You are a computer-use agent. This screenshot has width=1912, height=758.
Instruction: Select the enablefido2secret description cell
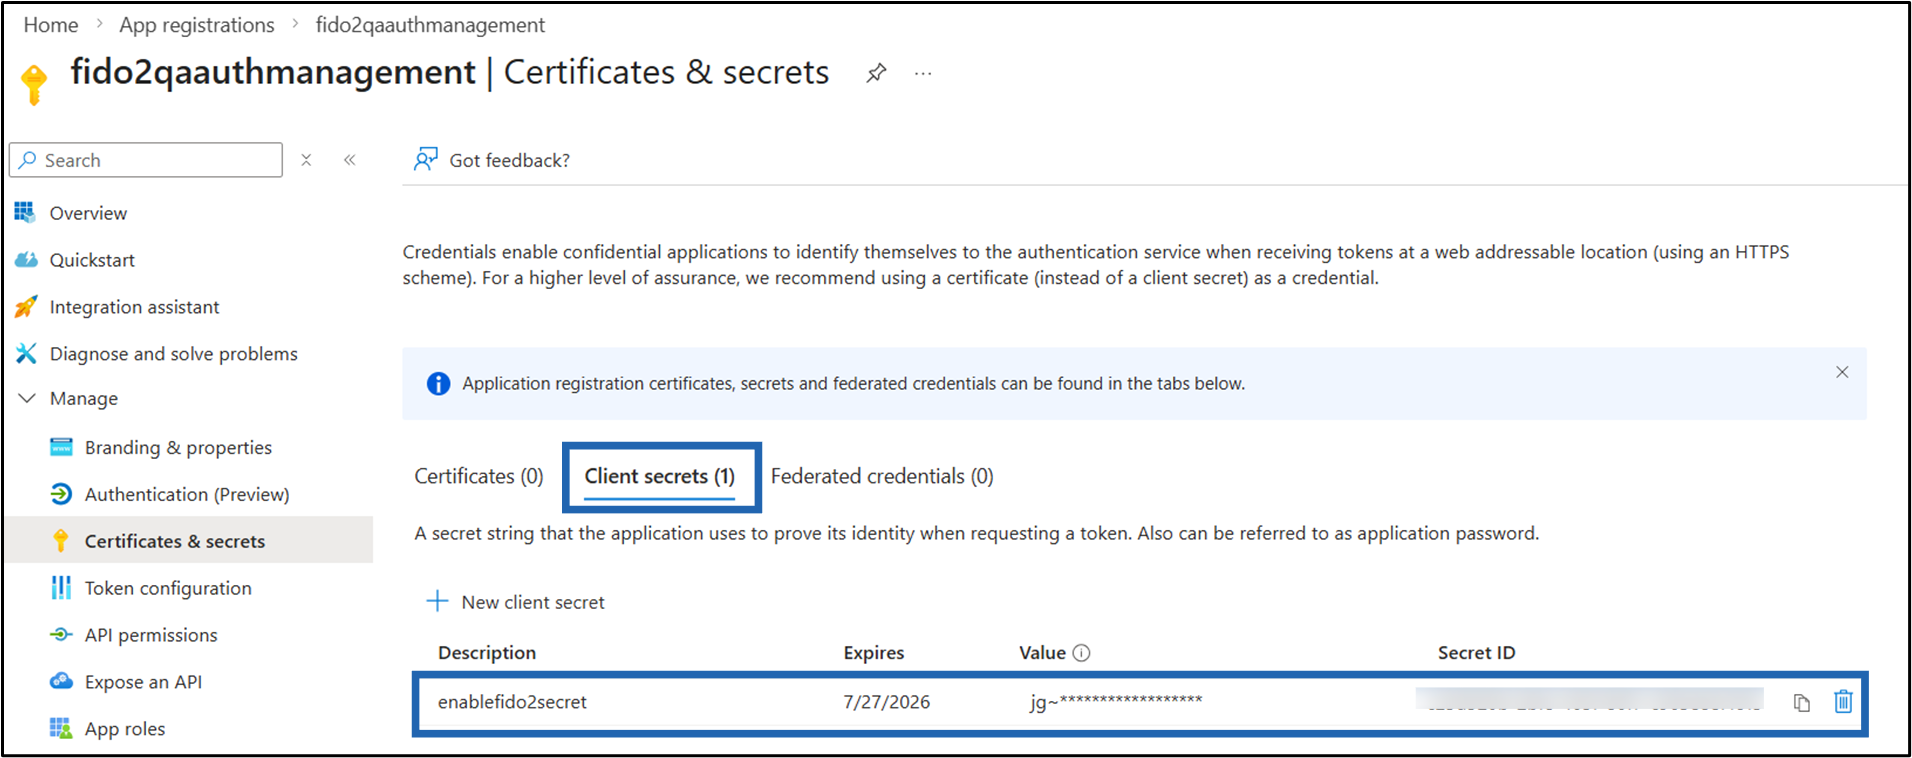click(x=512, y=702)
